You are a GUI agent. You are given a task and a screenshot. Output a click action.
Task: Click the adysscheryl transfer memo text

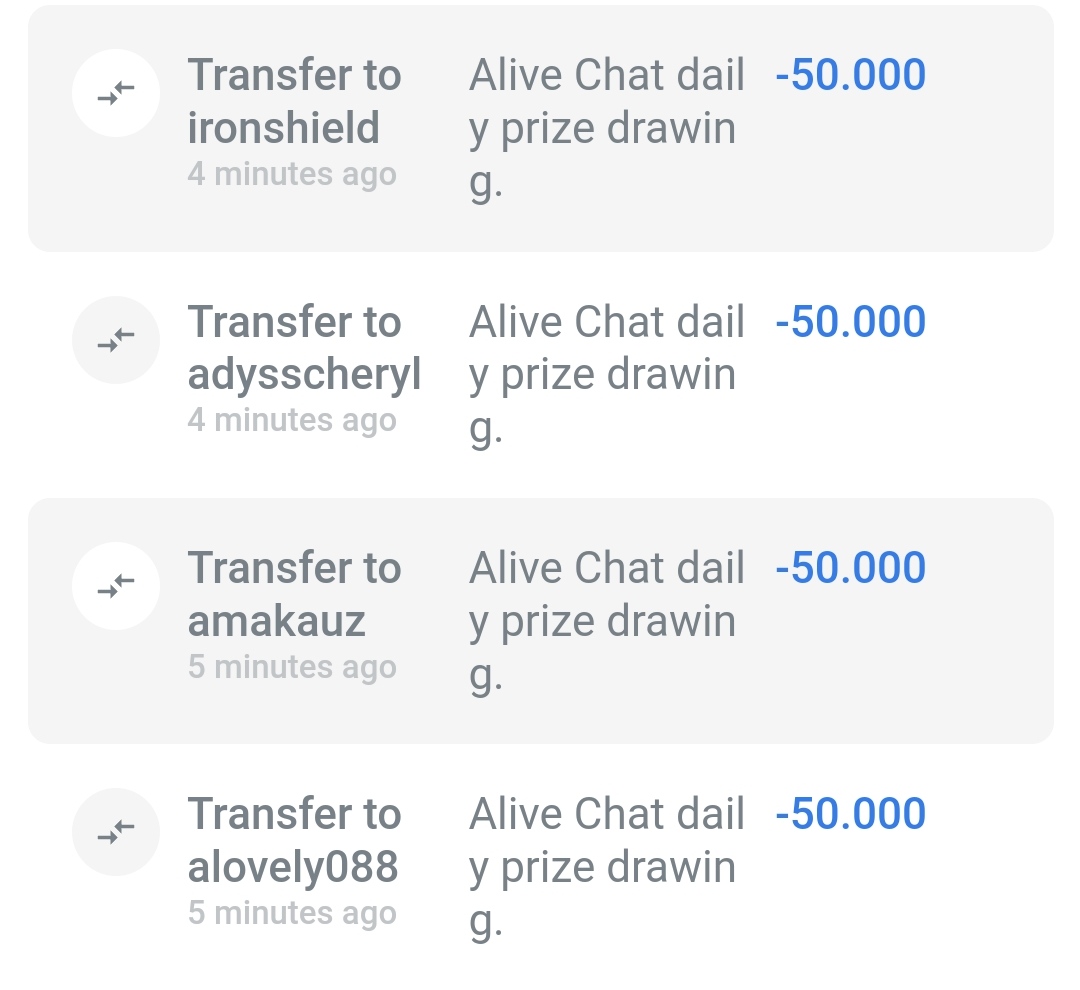tap(607, 375)
